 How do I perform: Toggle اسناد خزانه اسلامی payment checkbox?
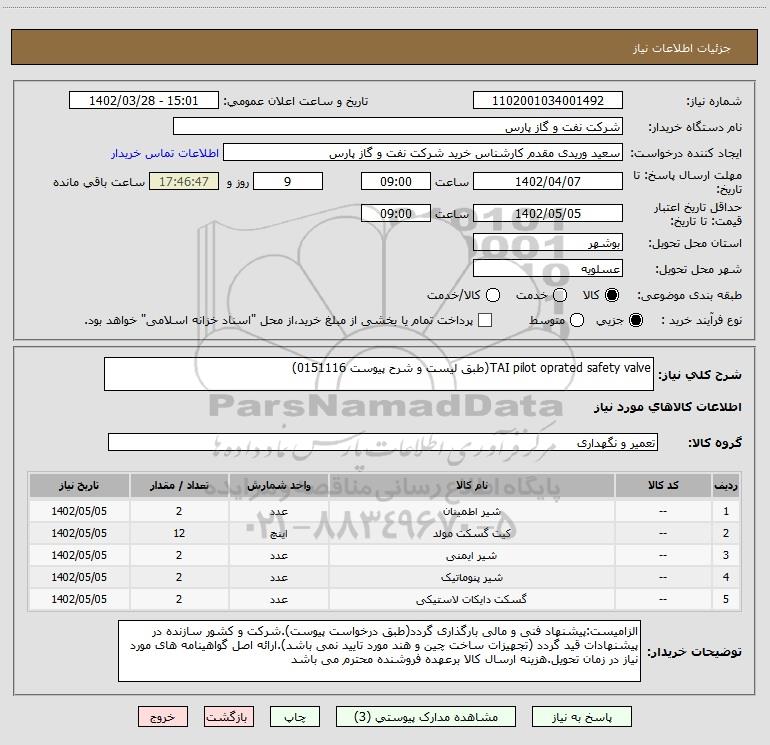click(485, 320)
